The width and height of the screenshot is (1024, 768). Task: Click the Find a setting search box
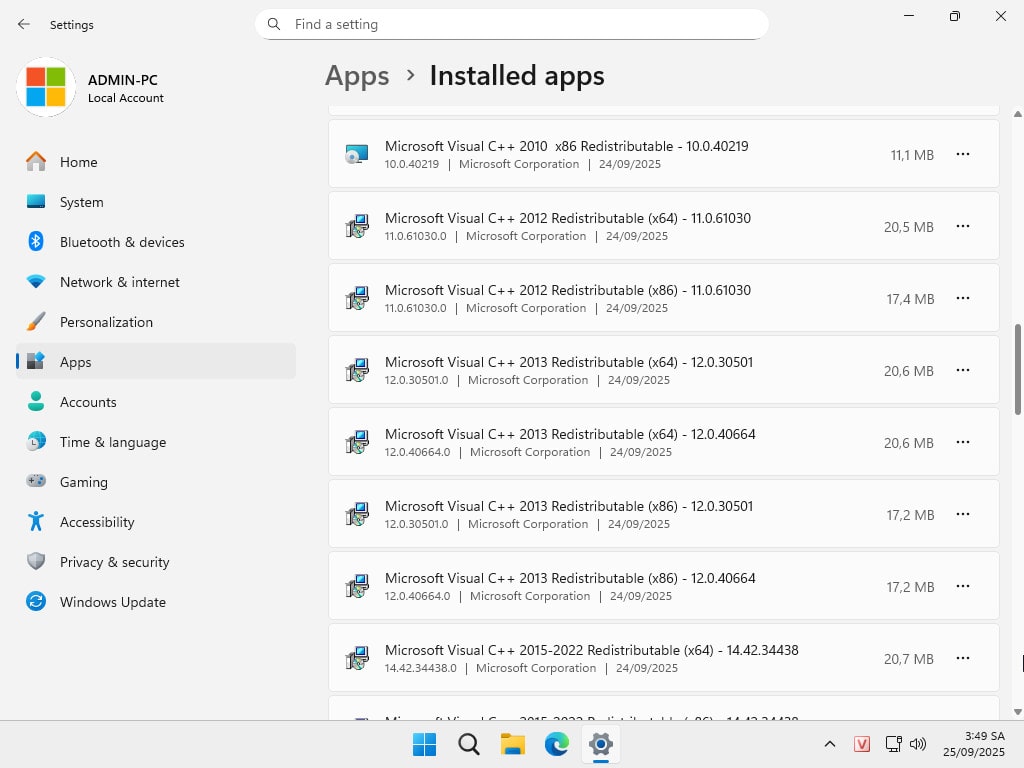click(520, 24)
